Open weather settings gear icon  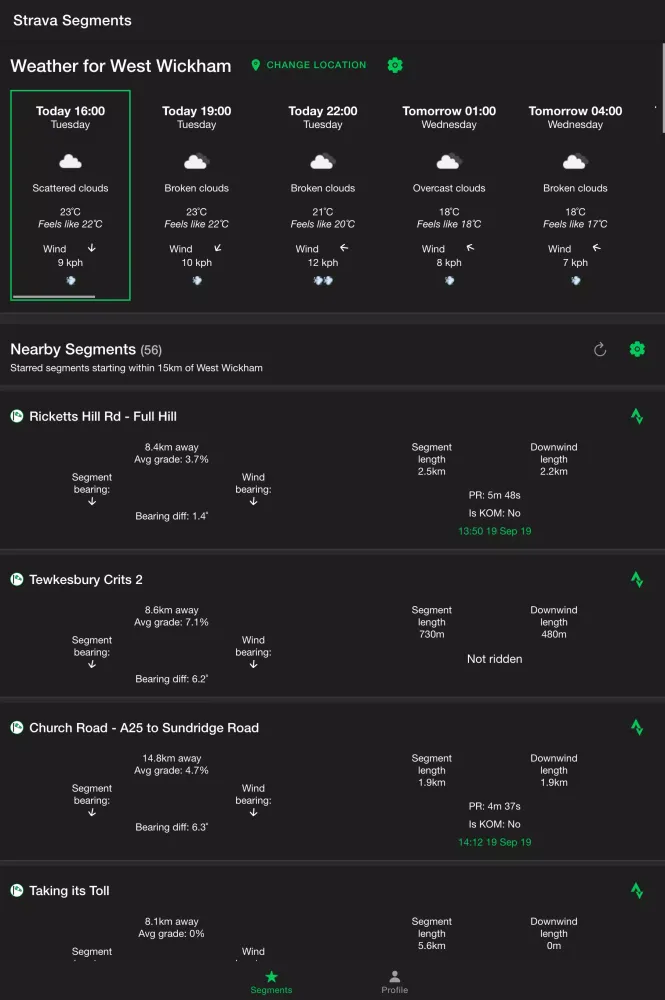pos(395,65)
